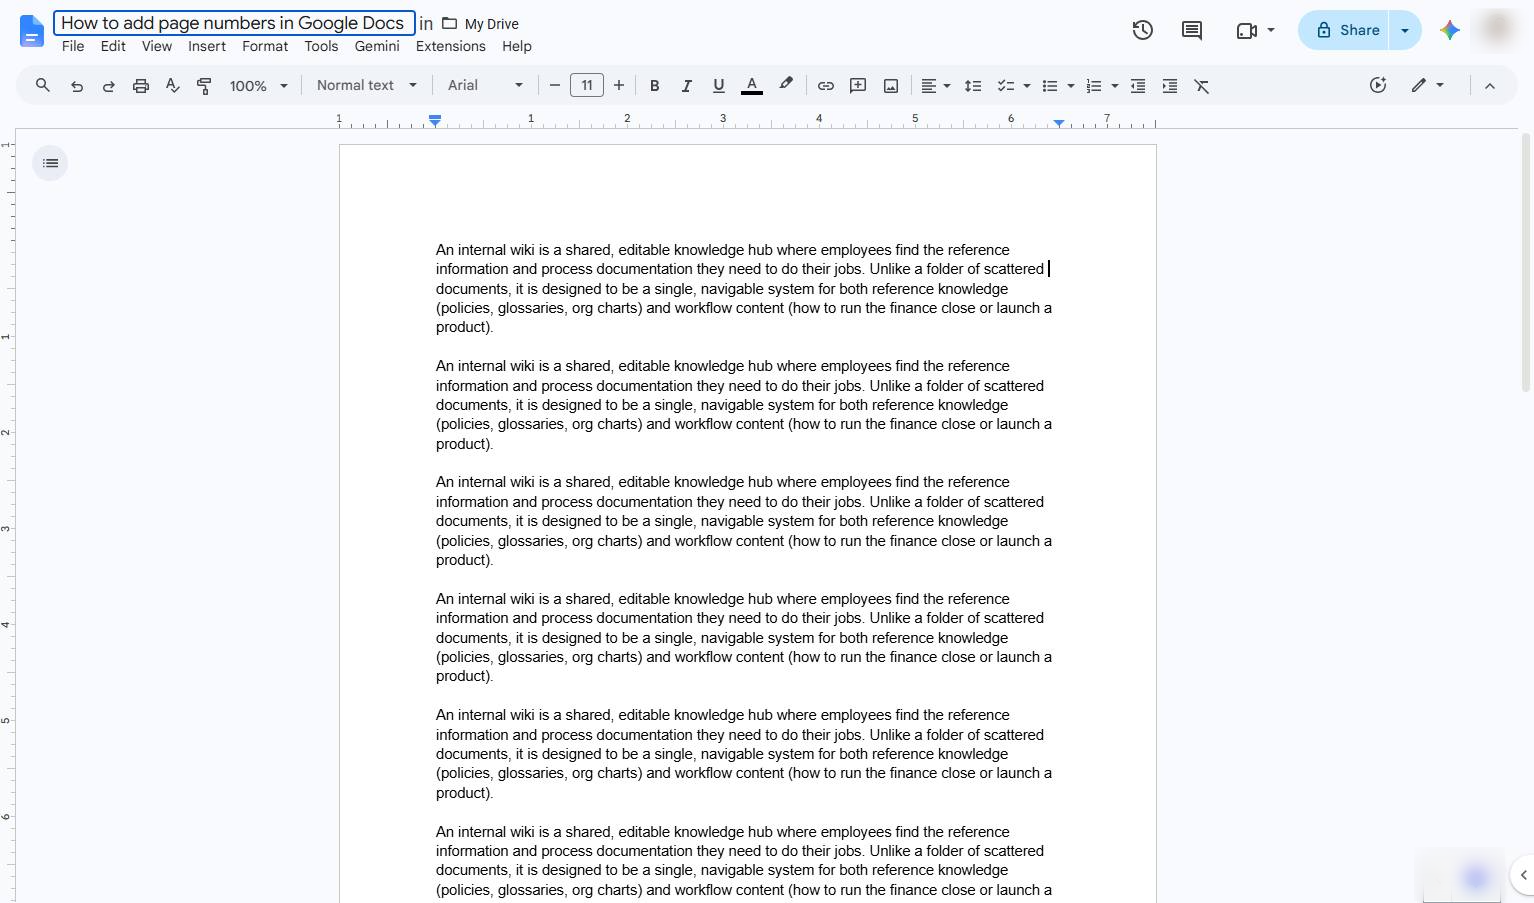Image resolution: width=1534 pixels, height=903 pixels.
Task: Toggle underline formatting
Action: [718, 86]
